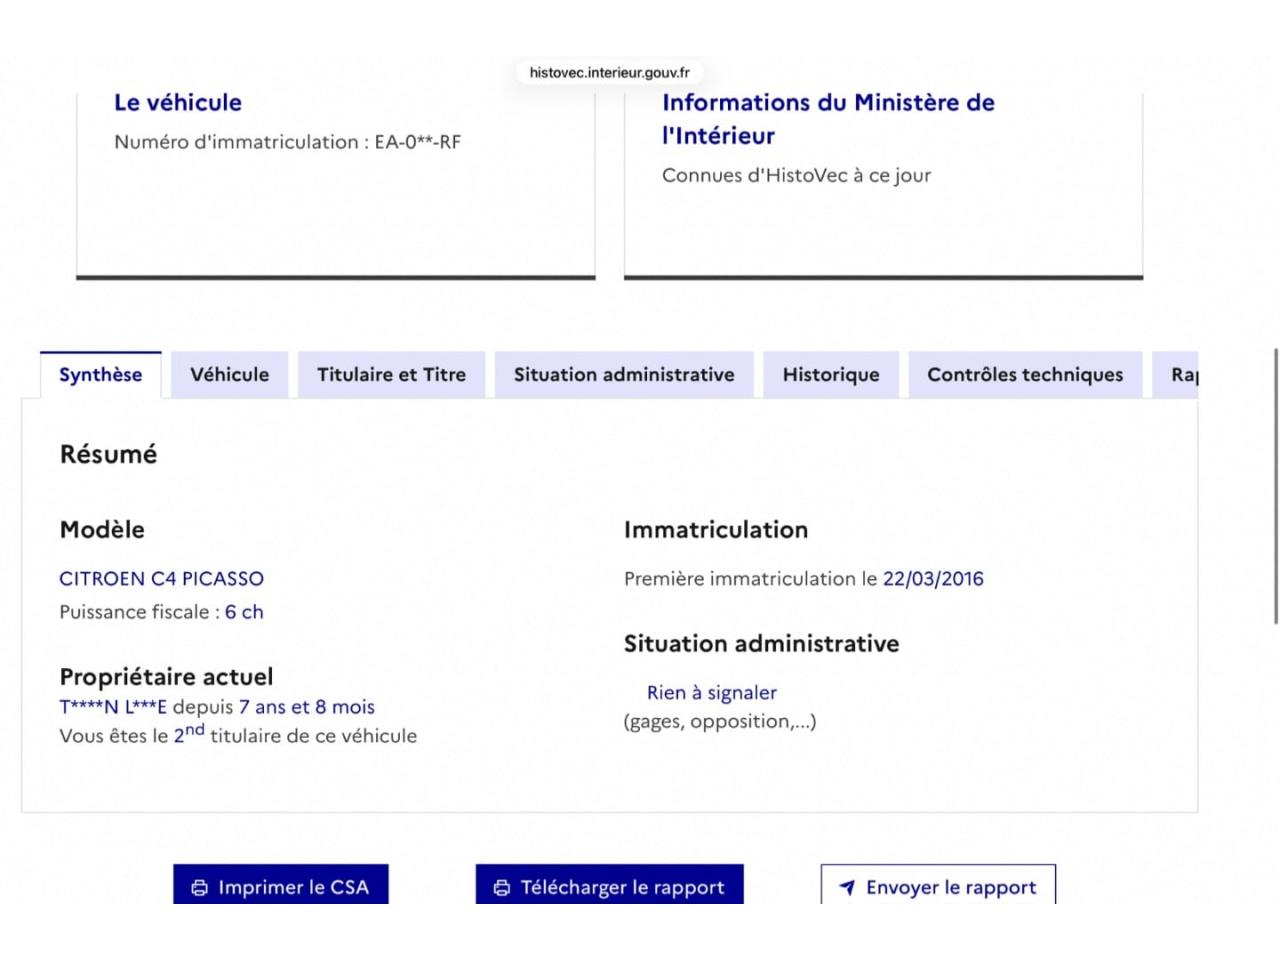This screenshot has width=1280, height=960.
Task: Download the report via Télécharger le rapport
Action: coord(610,885)
